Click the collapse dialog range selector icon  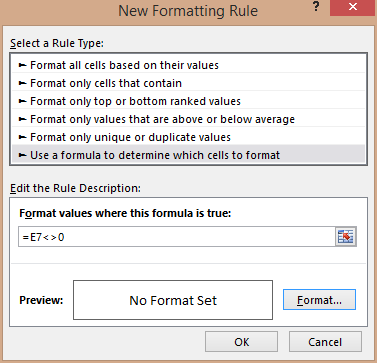346,237
